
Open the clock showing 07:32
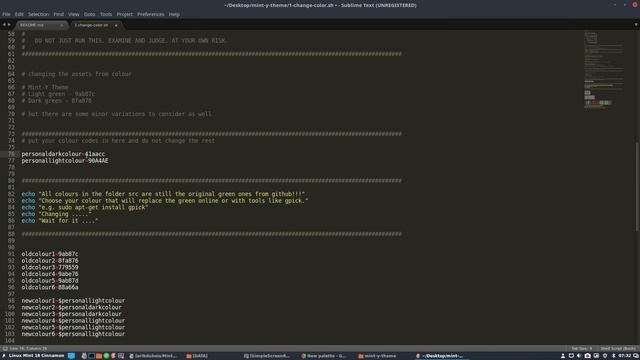tap(624, 356)
